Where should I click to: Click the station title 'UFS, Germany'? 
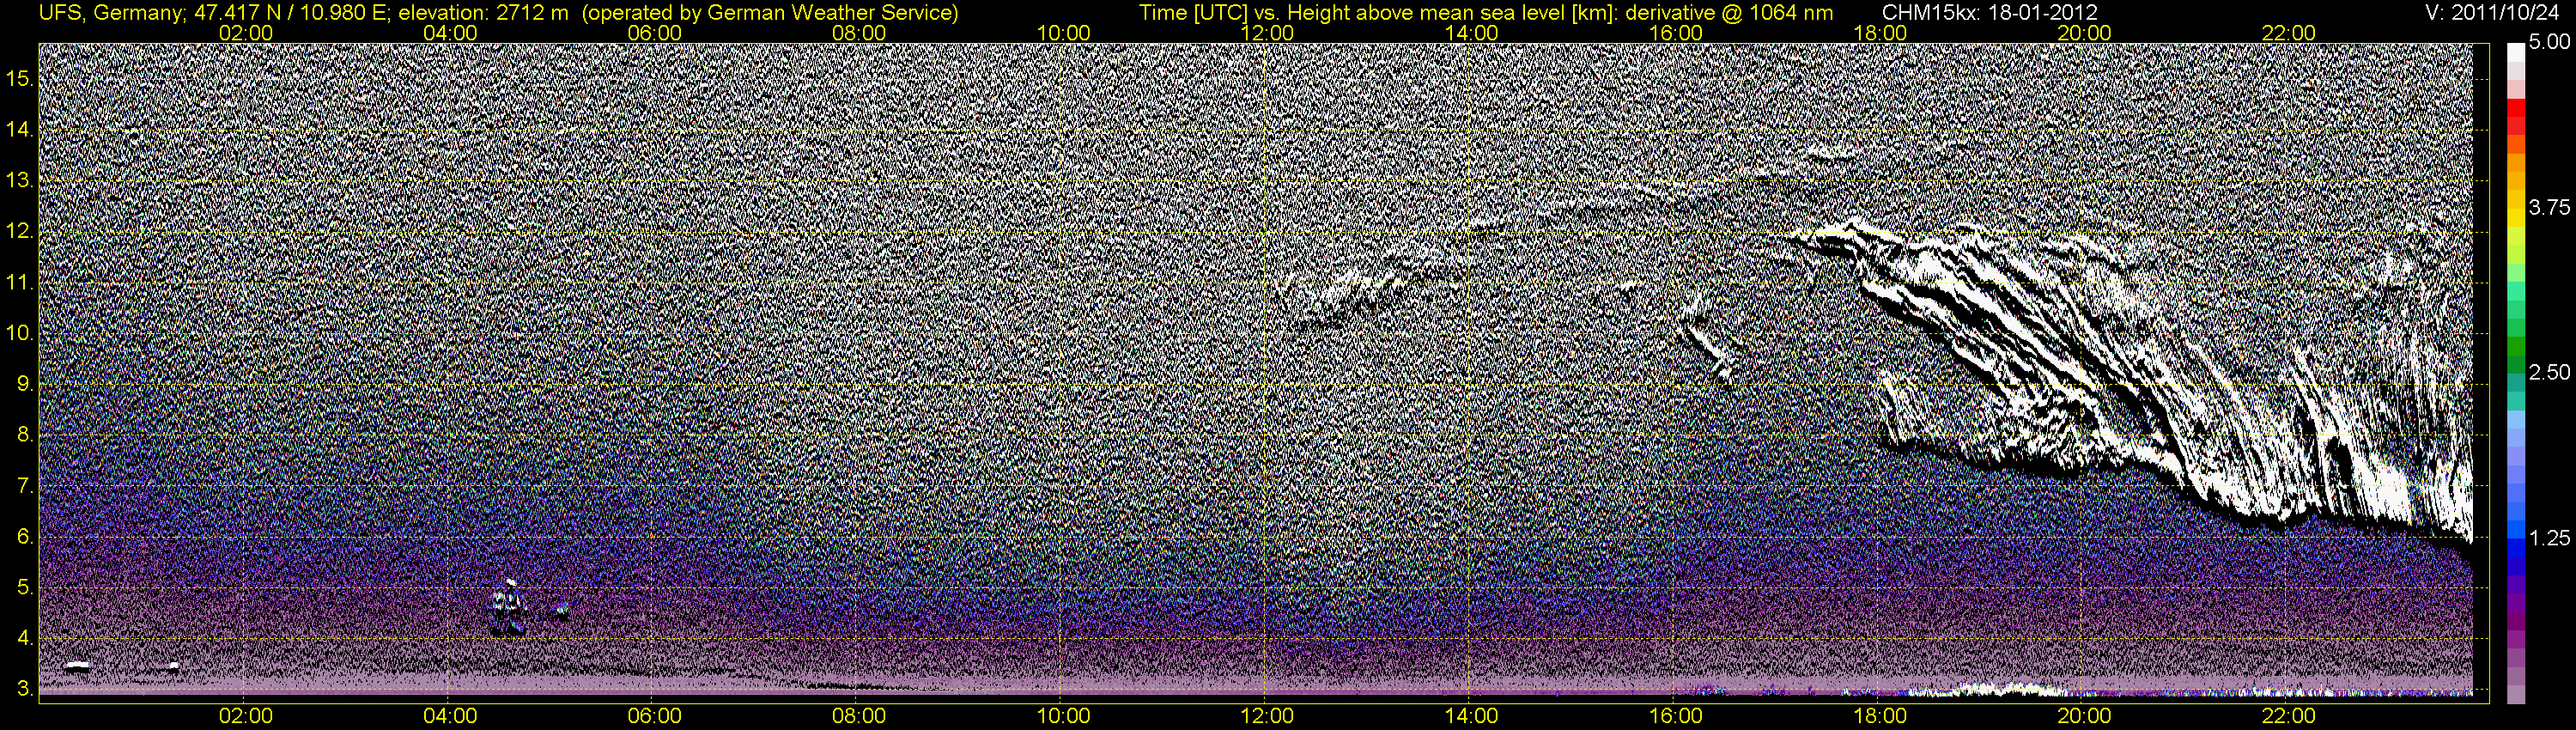pyautogui.click(x=110, y=12)
